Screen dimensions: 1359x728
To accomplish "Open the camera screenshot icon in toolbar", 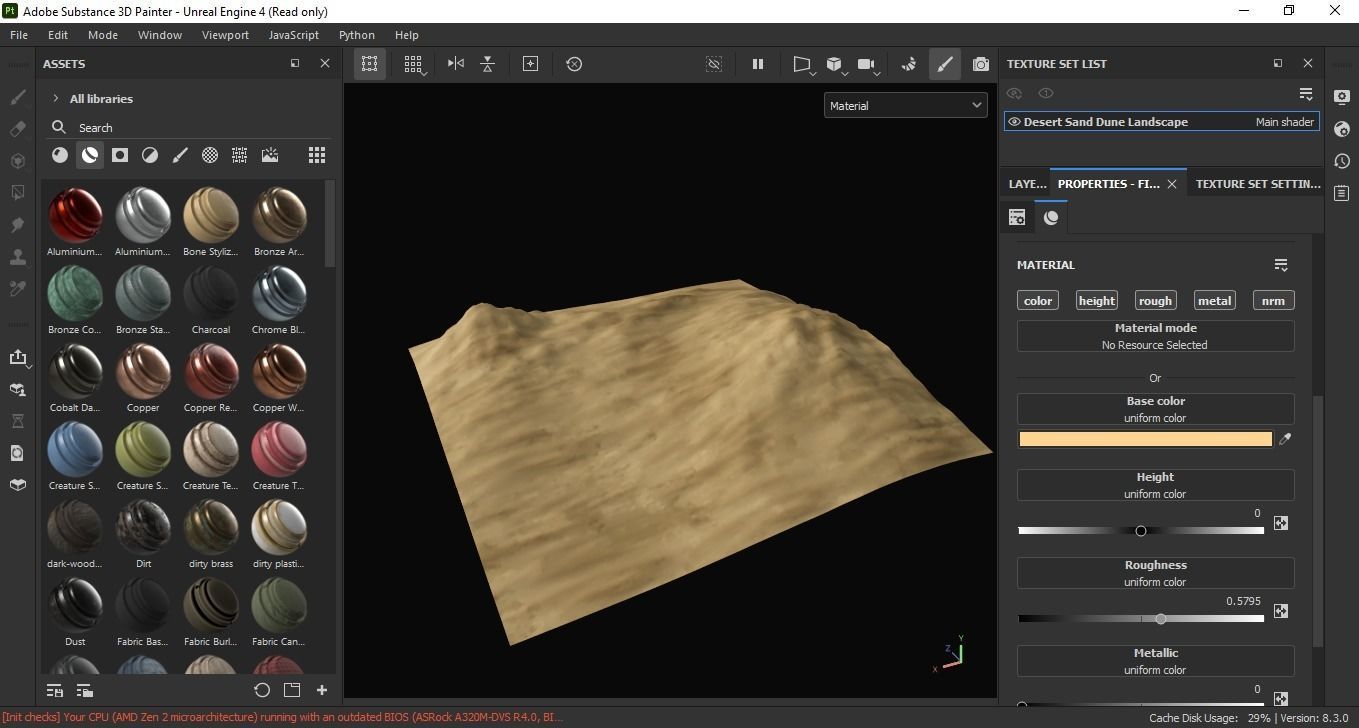I will (x=981, y=64).
